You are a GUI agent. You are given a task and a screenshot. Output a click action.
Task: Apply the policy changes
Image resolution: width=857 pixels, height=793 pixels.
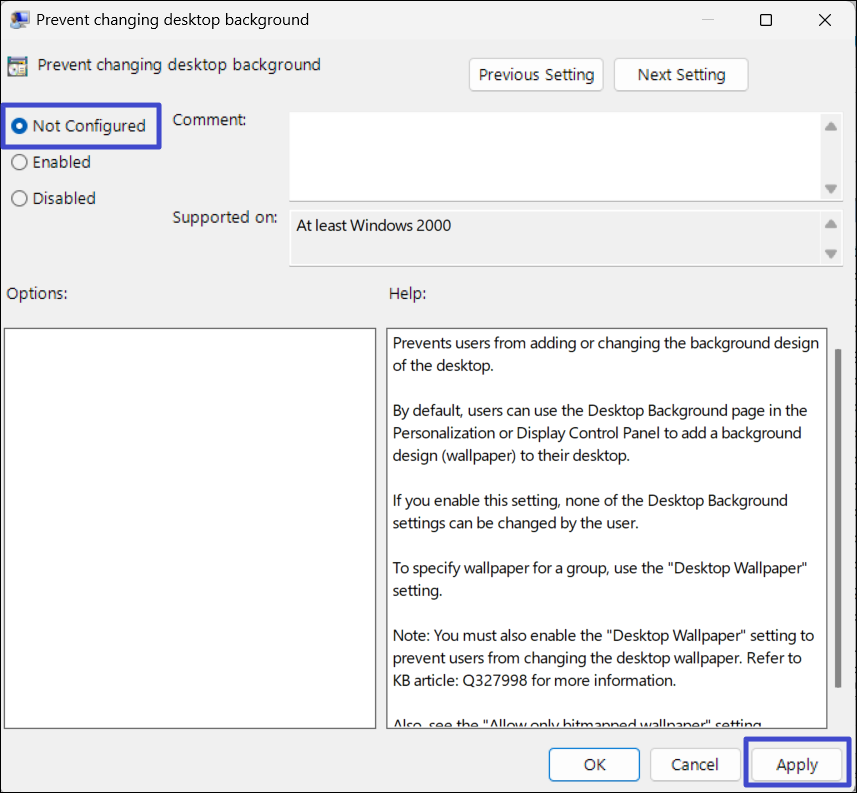coord(797,765)
